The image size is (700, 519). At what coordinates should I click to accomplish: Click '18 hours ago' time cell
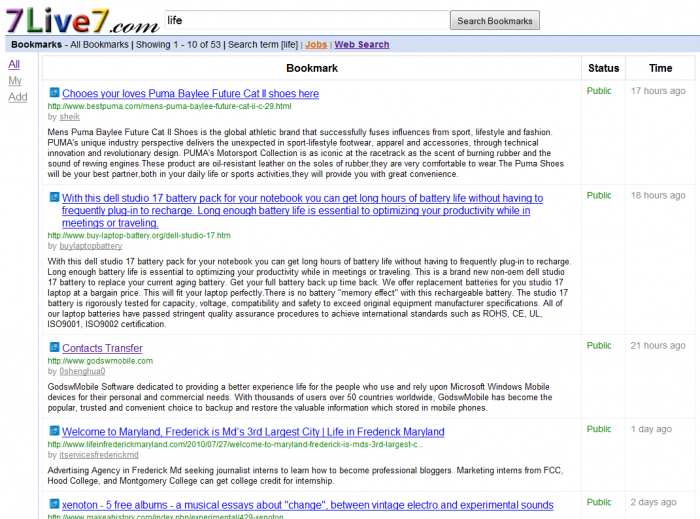coord(658,195)
